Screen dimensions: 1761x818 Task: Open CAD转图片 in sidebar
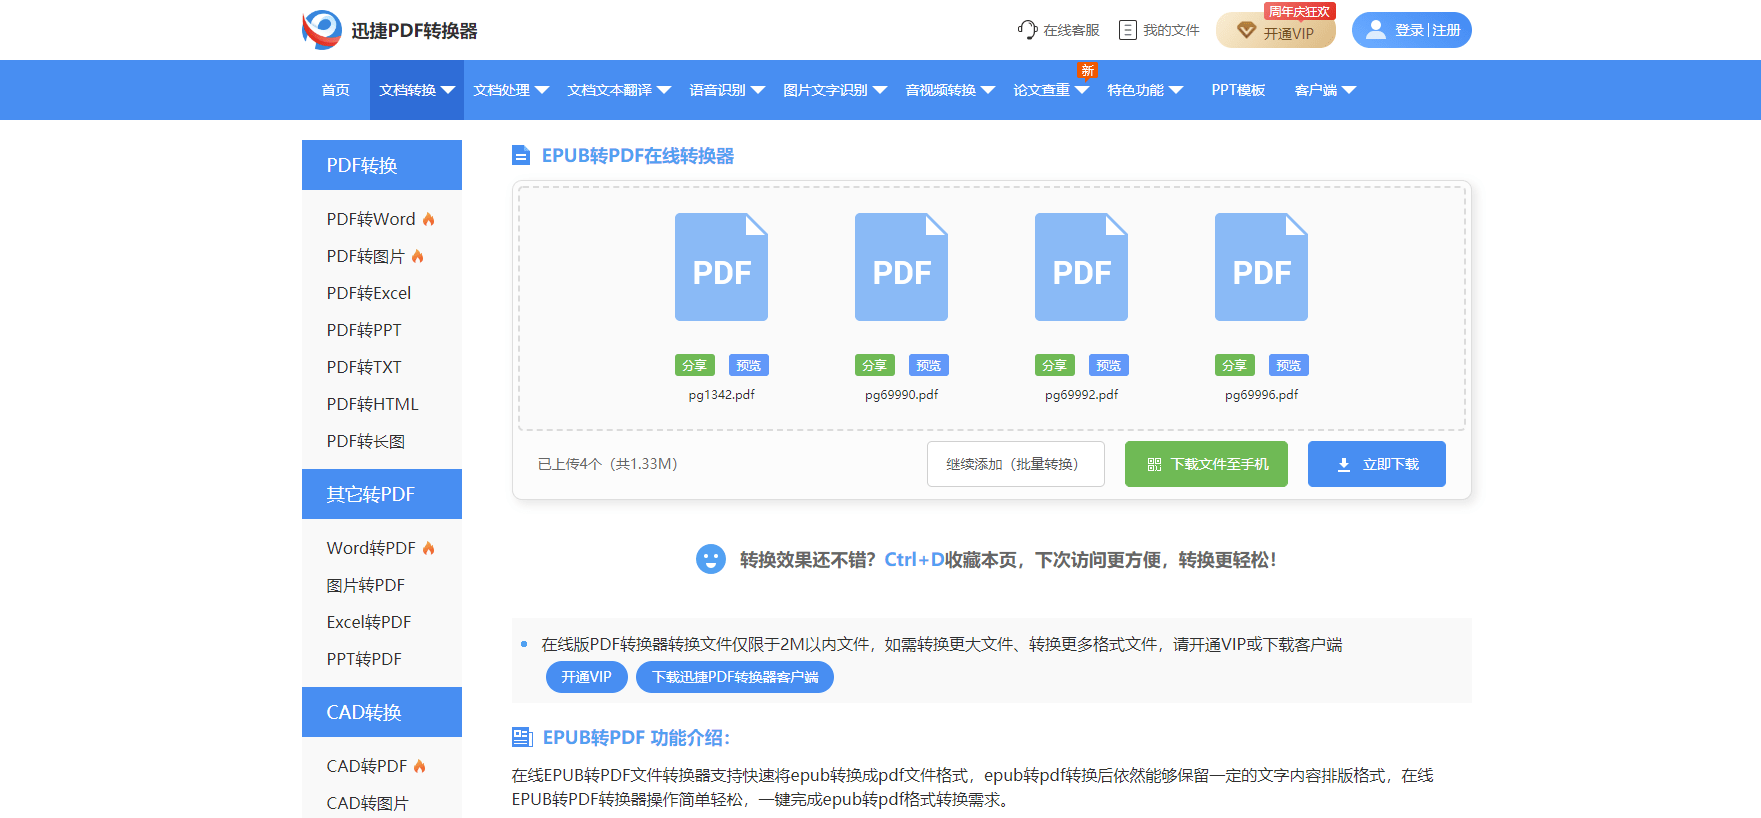368,803
